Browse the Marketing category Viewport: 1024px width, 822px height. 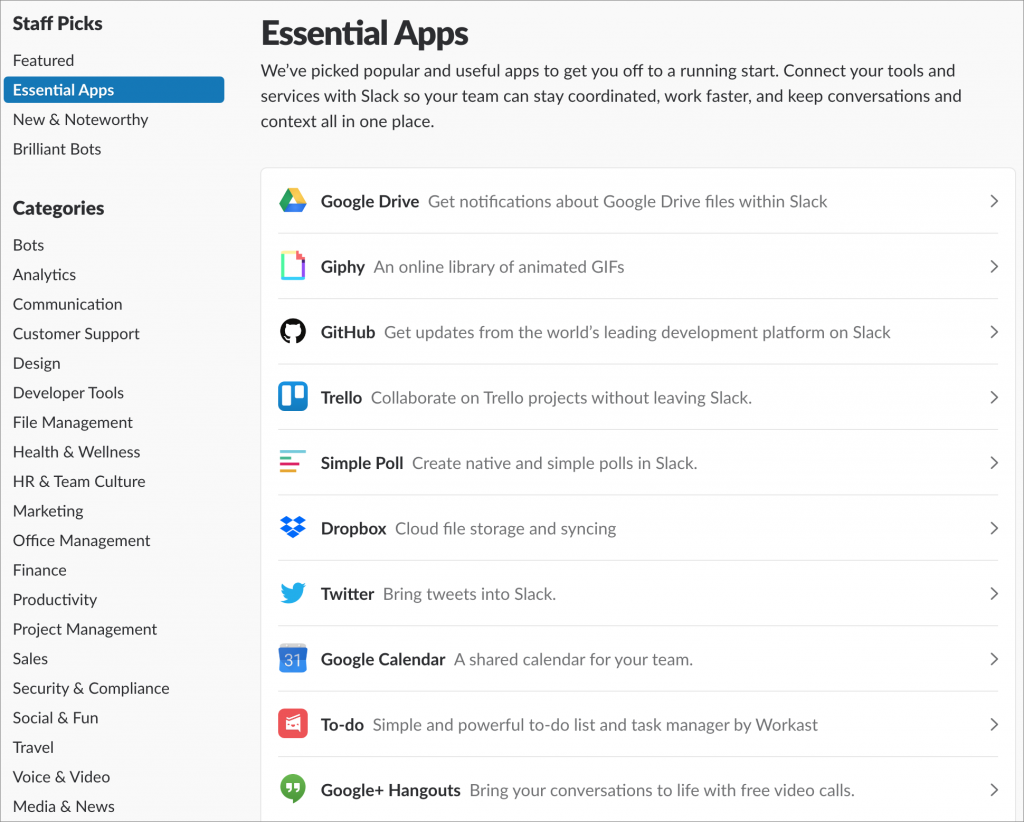[x=48, y=511]
